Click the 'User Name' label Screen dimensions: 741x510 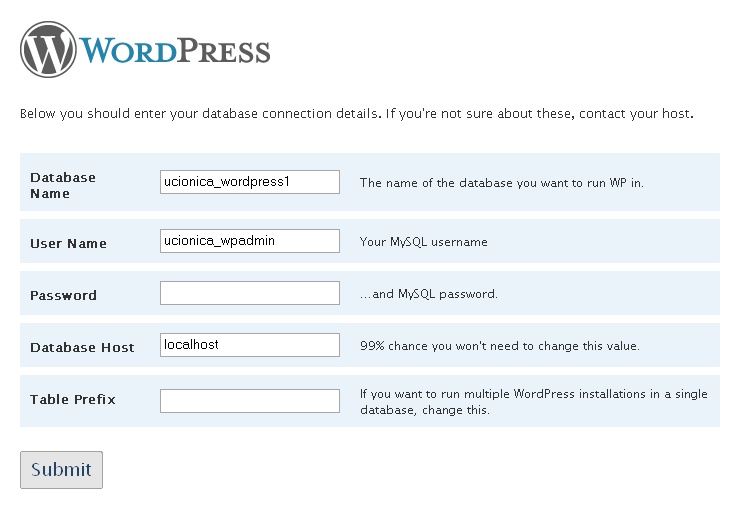[x=68, y=243]
